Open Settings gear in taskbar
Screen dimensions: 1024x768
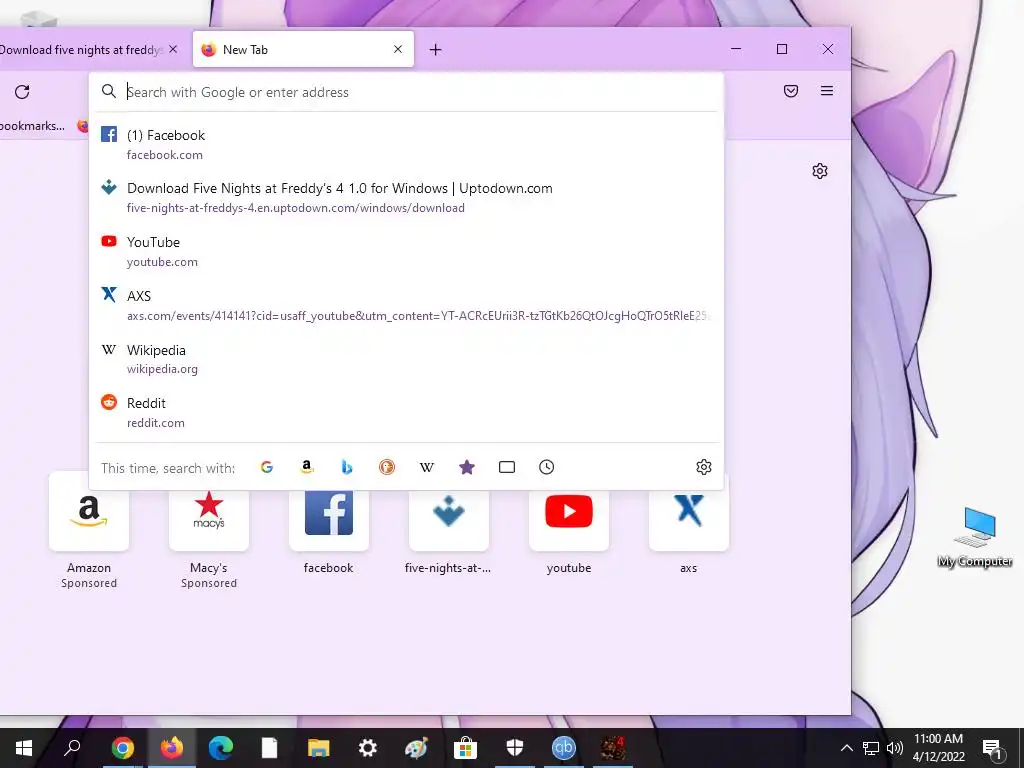point(368,748)
